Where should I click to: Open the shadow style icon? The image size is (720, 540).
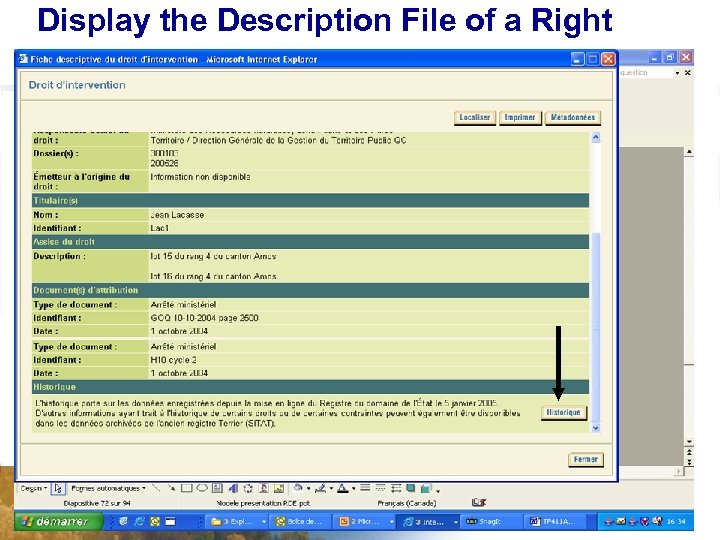[411, 488]
